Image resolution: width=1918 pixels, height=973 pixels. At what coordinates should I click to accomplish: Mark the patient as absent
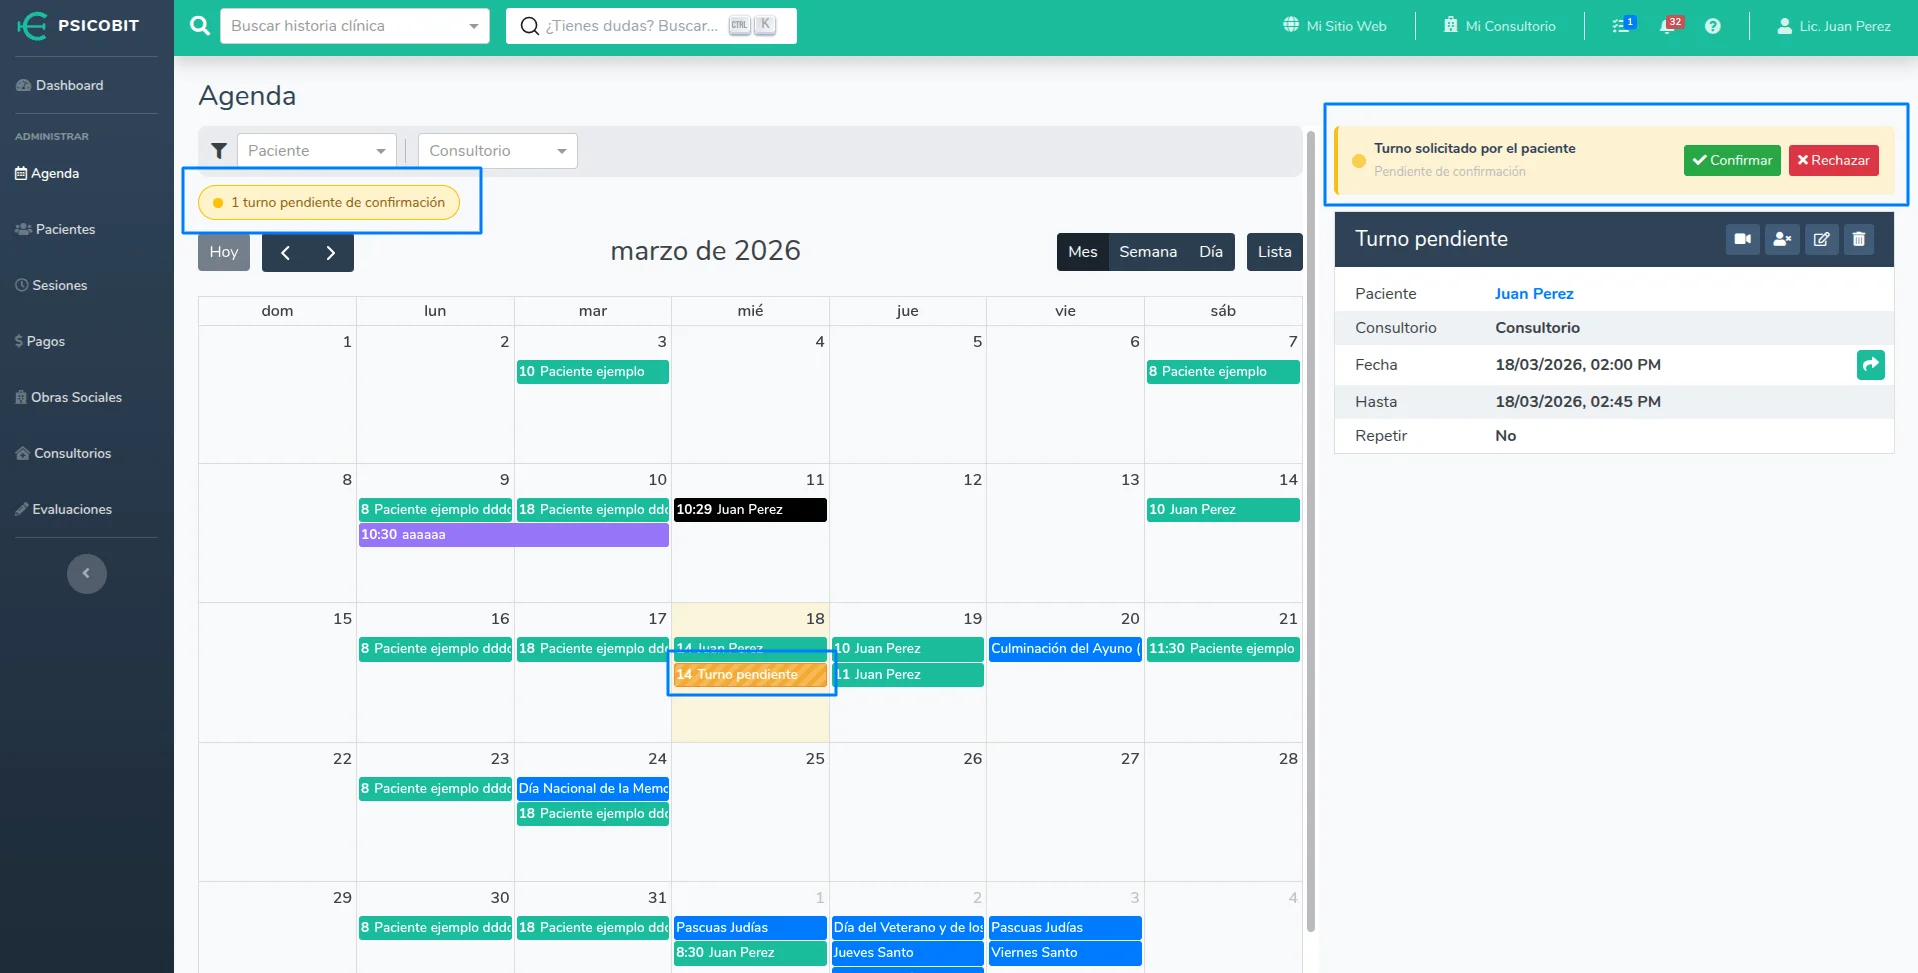(1782, 239)
